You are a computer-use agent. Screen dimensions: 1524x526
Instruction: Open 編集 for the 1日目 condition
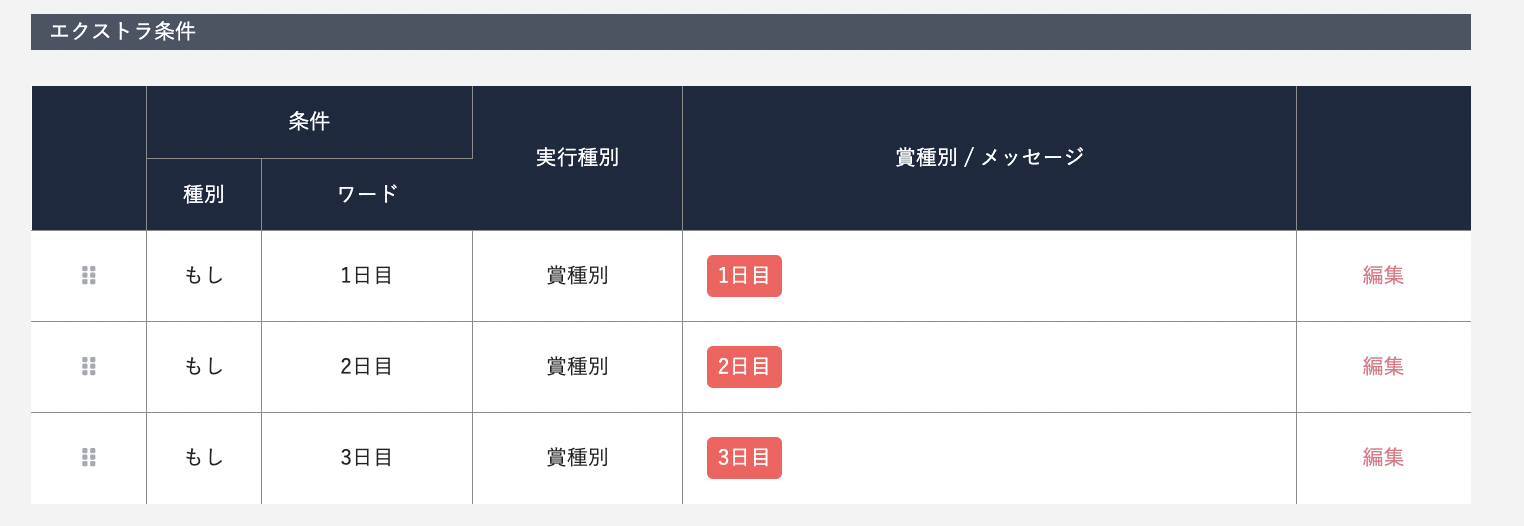pyautogui.click(x=1383, y=276)
